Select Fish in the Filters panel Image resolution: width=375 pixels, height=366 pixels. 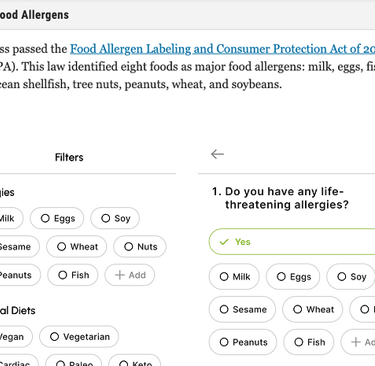point(73,275)
